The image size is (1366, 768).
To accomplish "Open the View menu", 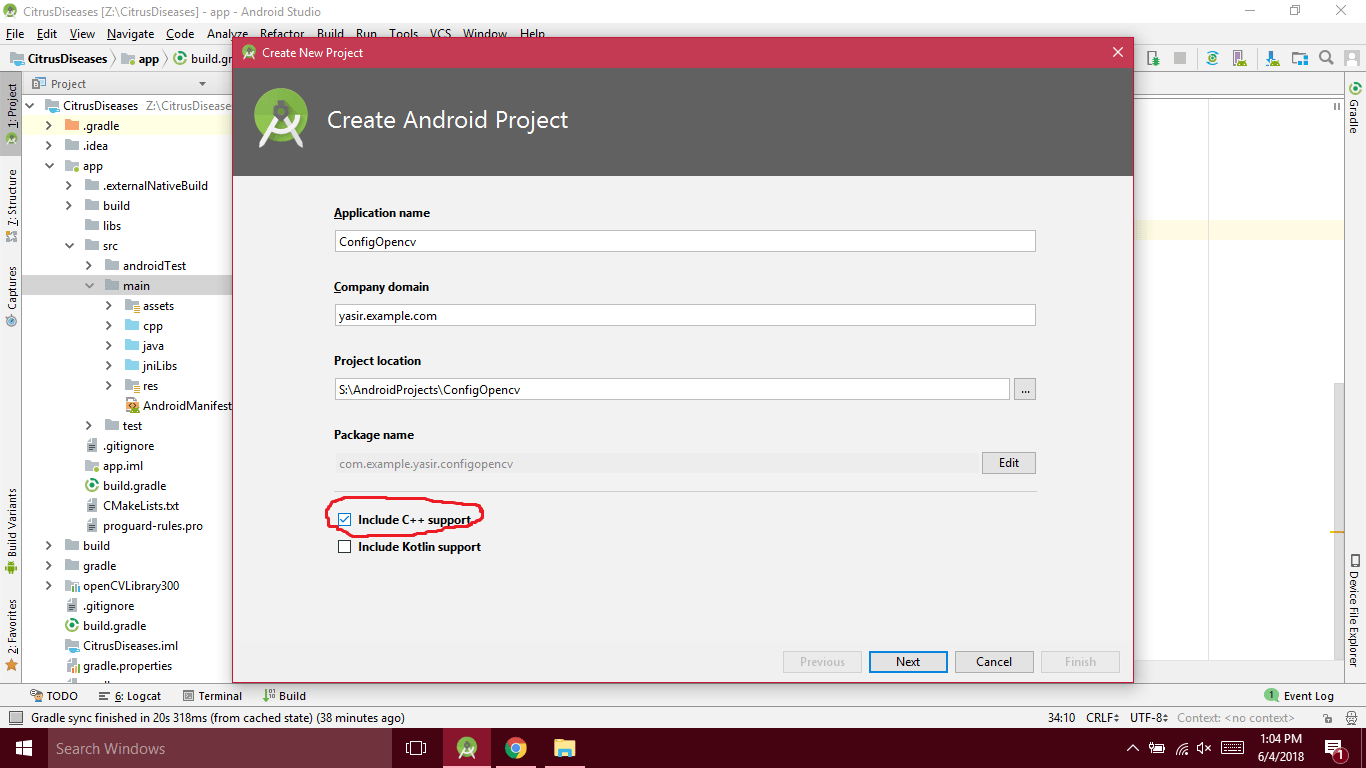I will [82, 34].
